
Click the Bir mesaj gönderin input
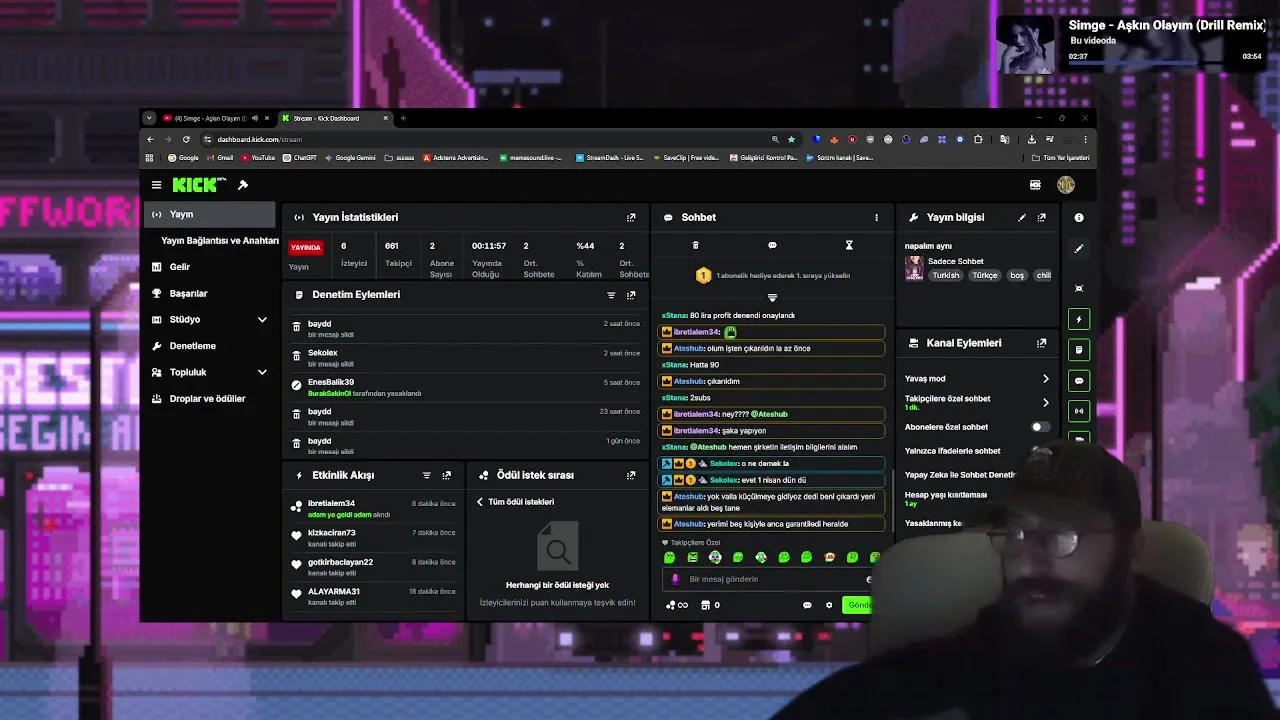tap(770, 579)
